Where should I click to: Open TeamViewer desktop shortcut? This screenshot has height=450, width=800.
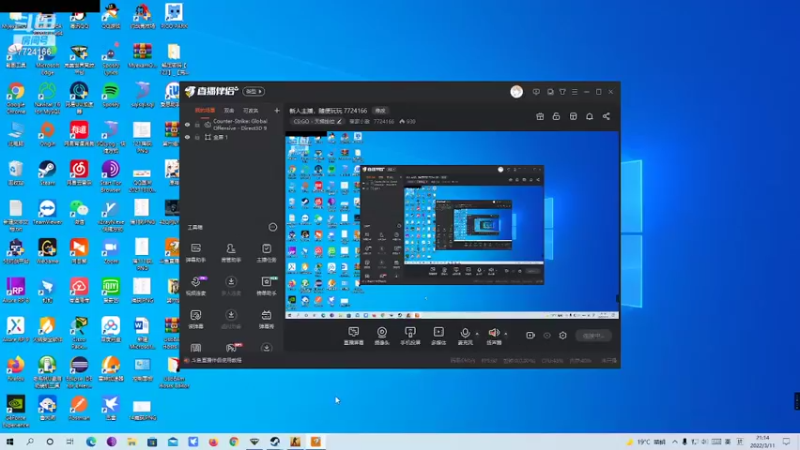[47, 212]
